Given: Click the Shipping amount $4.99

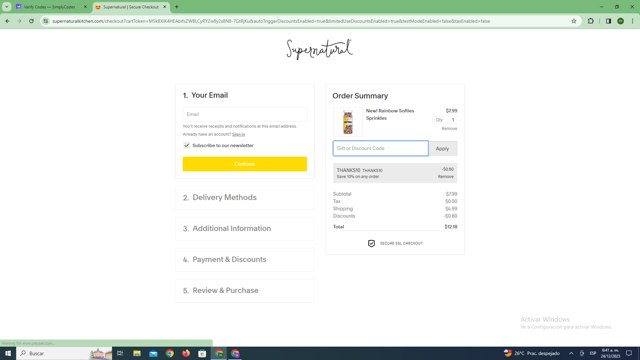Looking at the screenshot, I should pyautogui.click(x=451, y=209).
